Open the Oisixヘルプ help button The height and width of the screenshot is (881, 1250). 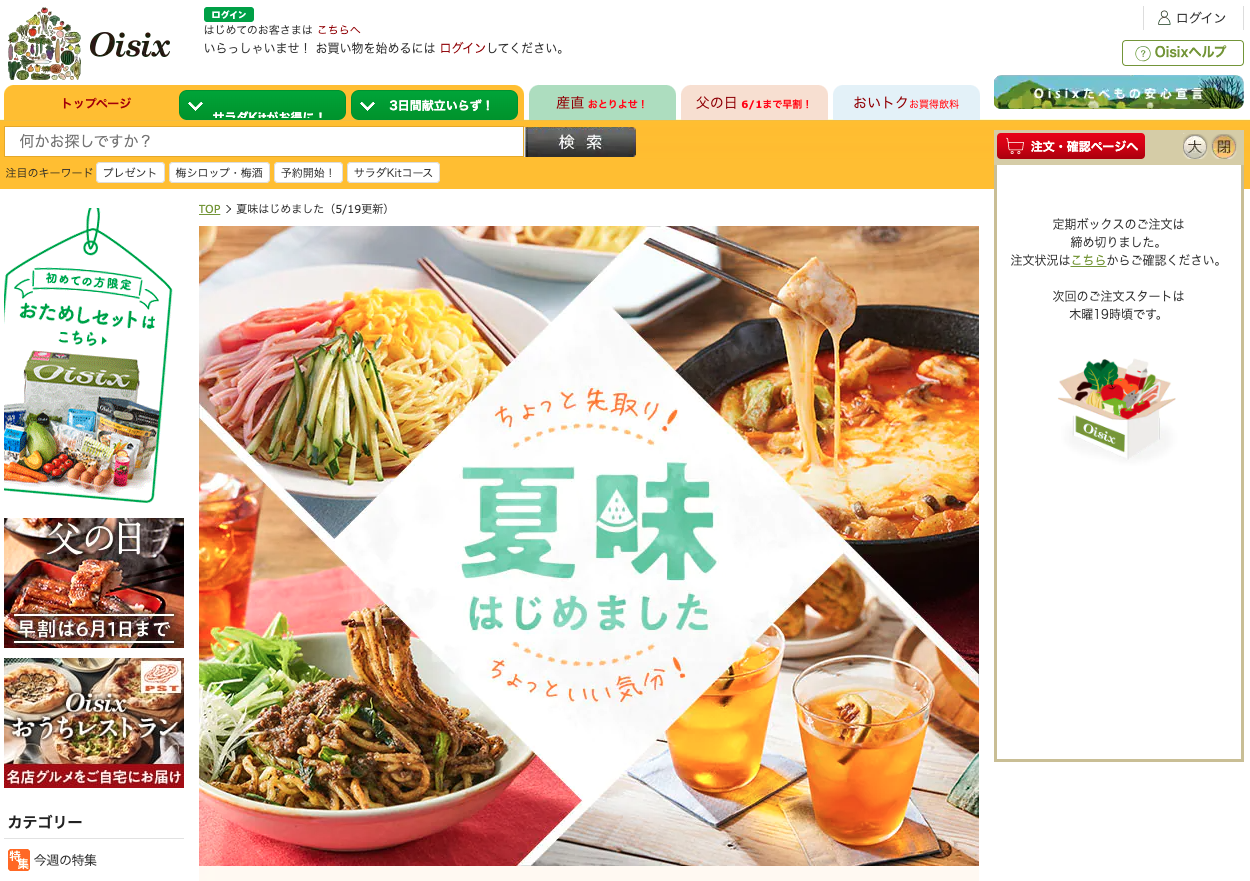click(x=1182, y=53)
